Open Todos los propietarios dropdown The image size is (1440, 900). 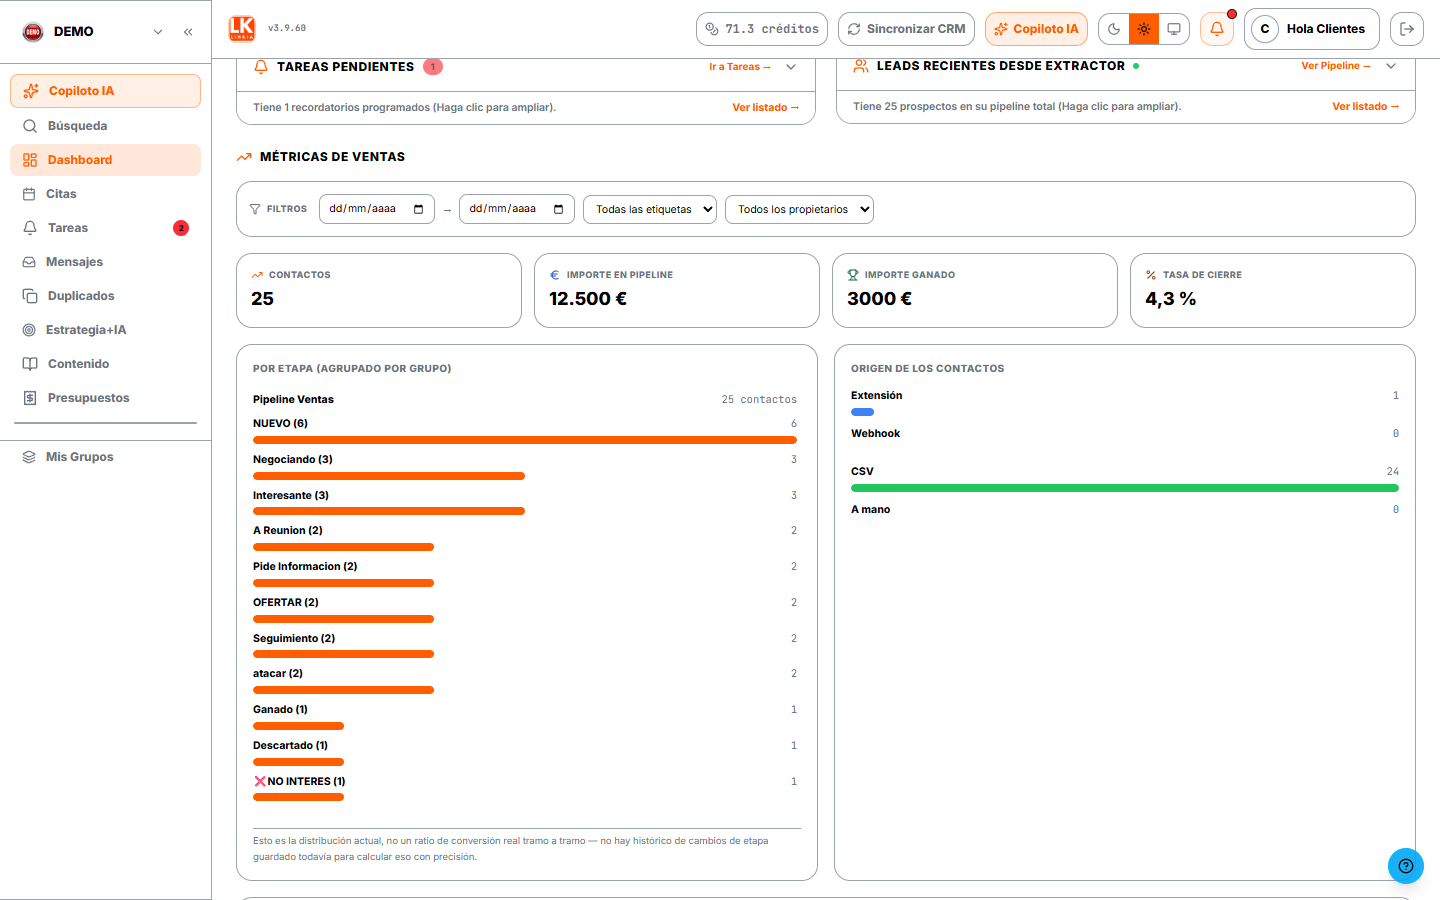pos(799,209)
